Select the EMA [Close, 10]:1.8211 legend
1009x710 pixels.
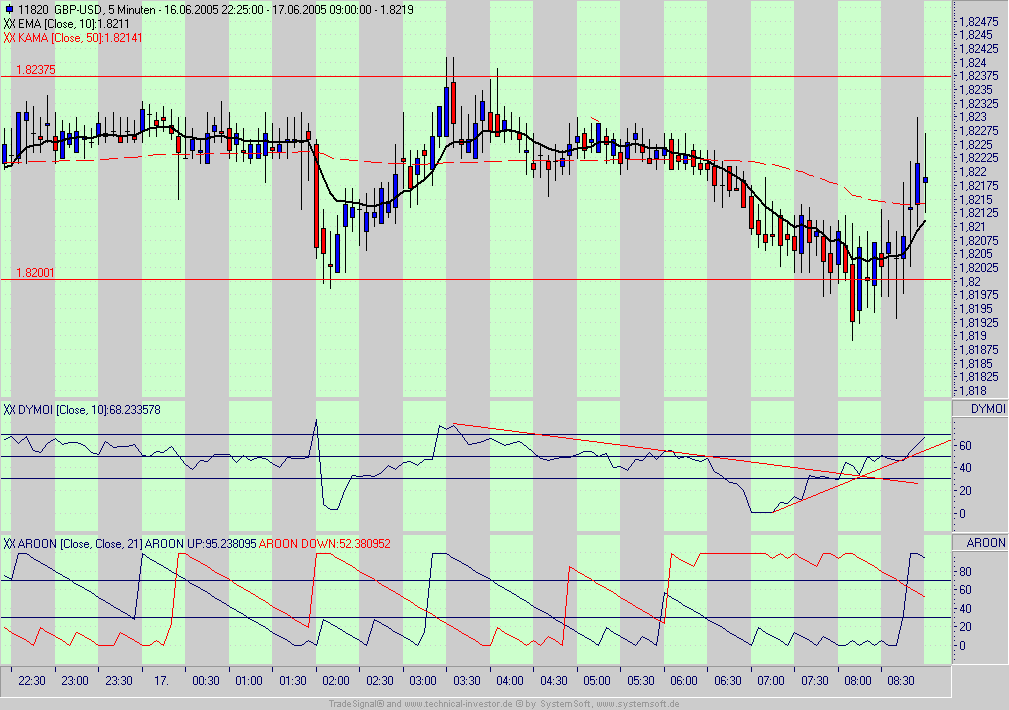coord(74,24)
